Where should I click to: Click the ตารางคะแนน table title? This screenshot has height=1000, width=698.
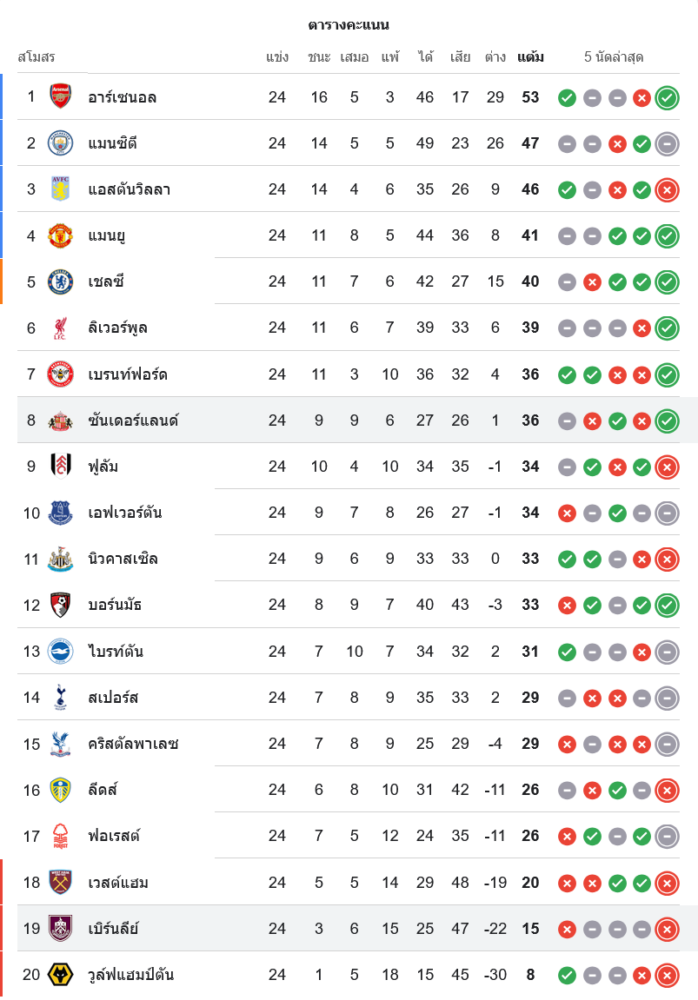tap(349, 25)
